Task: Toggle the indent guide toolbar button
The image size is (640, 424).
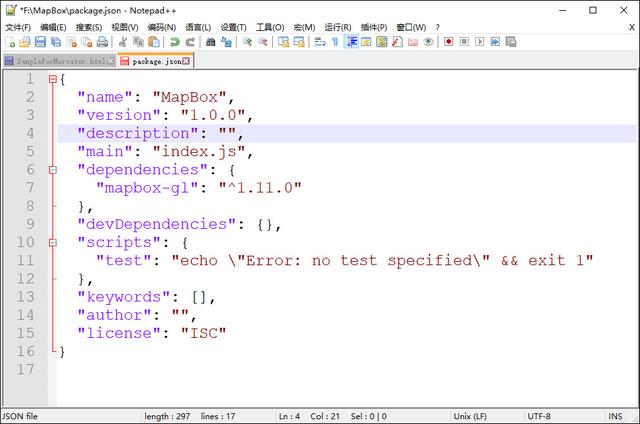Action: (x=351, y=42)
